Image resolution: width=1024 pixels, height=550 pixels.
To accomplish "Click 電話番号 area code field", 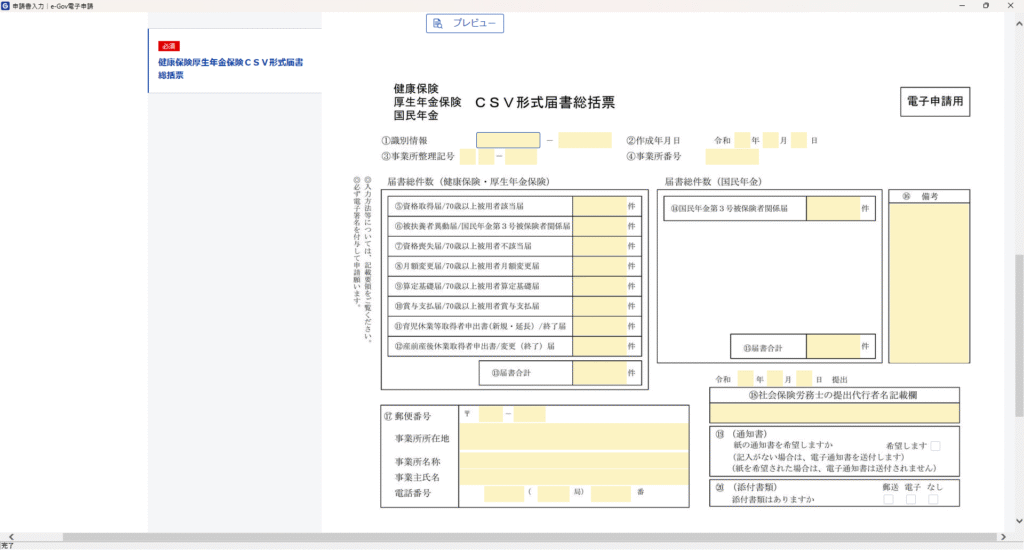I will [504, 493].
